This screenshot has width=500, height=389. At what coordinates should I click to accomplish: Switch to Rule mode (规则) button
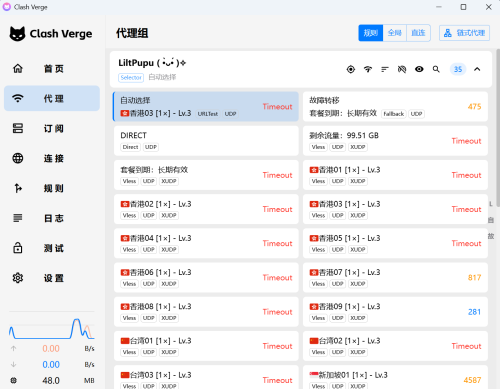(x=371, y=33)
